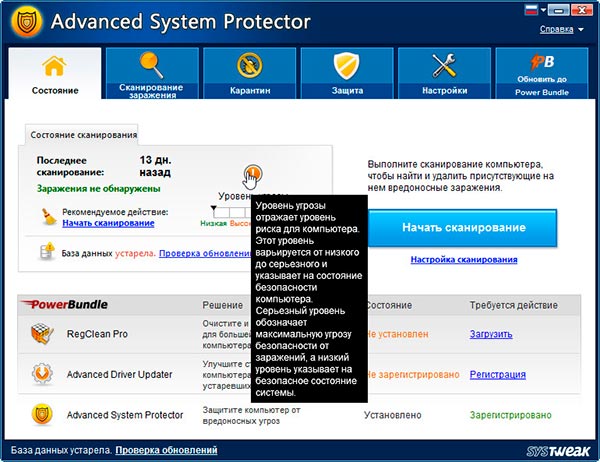Switch to the Карантин tab
Screen dimensions: 600x462
point(249,73)
